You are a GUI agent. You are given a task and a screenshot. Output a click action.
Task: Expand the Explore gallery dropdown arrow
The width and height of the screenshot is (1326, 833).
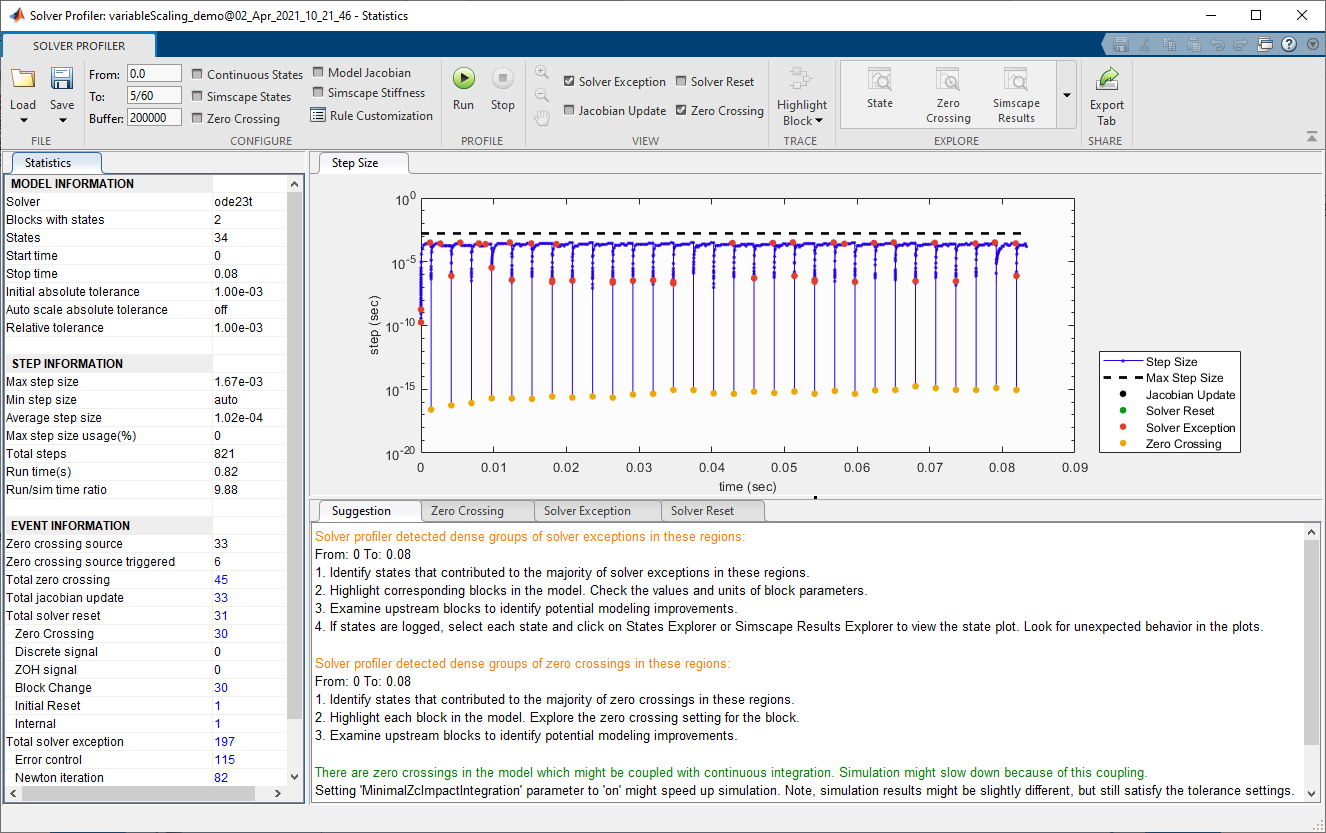(1066, 95)
